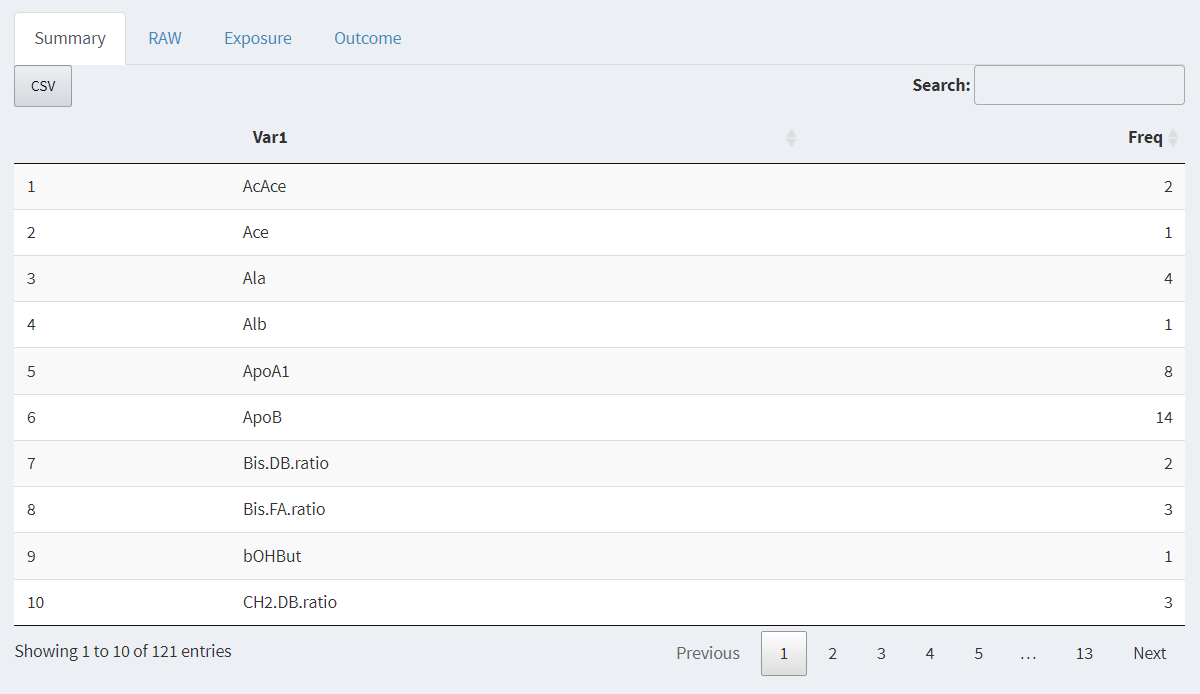Click the Previous page button
This screenshot has height=694, width=1200.
pyautogui.click(x=708, y=653)
